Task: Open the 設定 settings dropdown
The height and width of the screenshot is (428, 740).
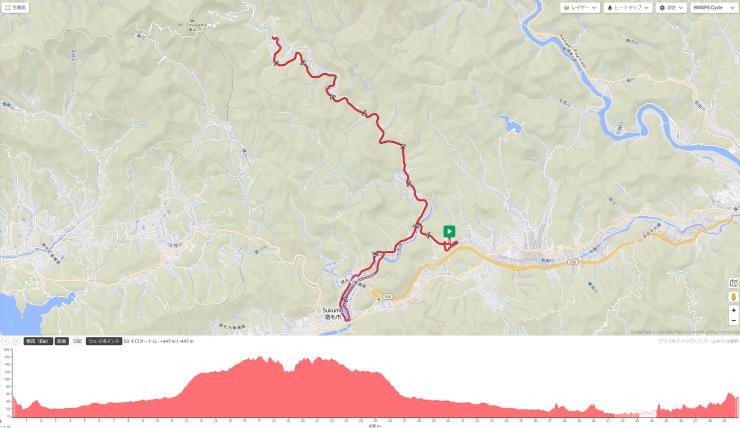Action: point(671,8)
